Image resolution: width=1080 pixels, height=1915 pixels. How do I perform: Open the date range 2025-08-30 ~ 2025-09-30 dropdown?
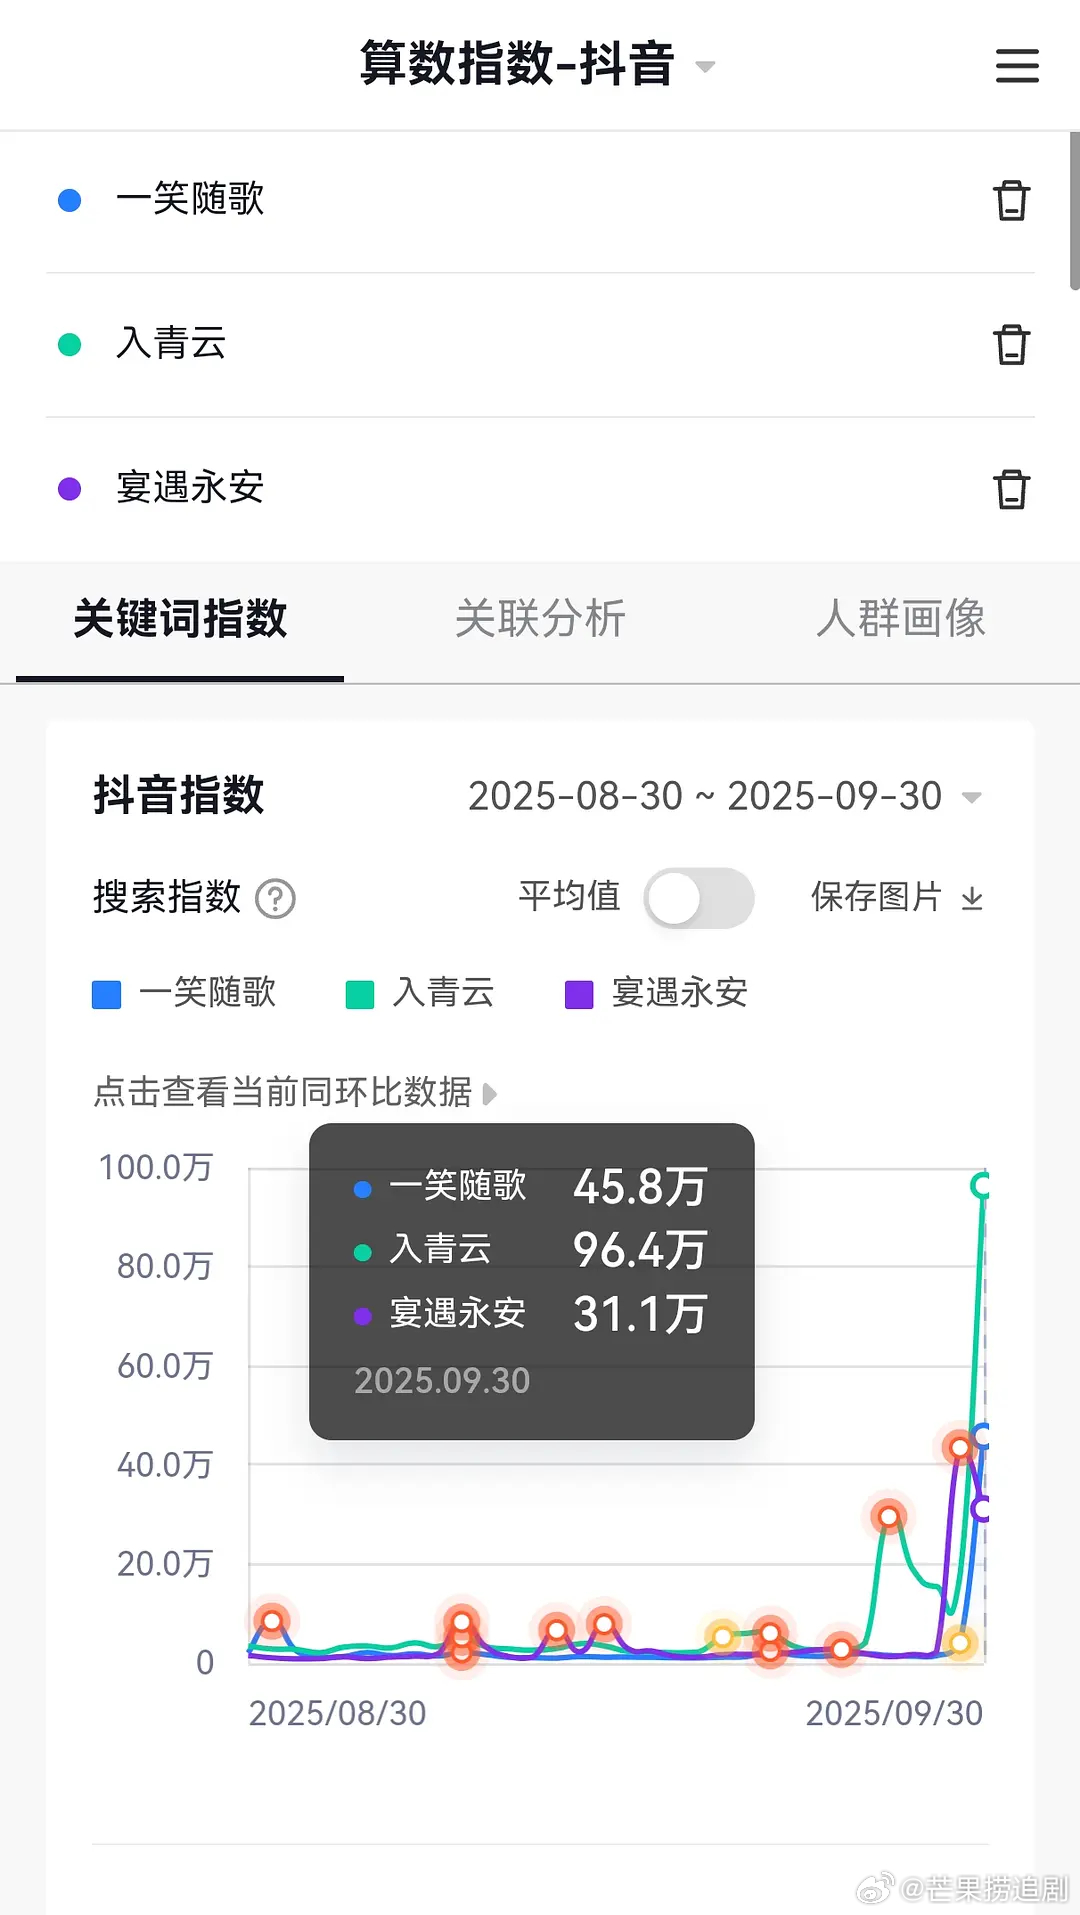(x=725, y=796)
